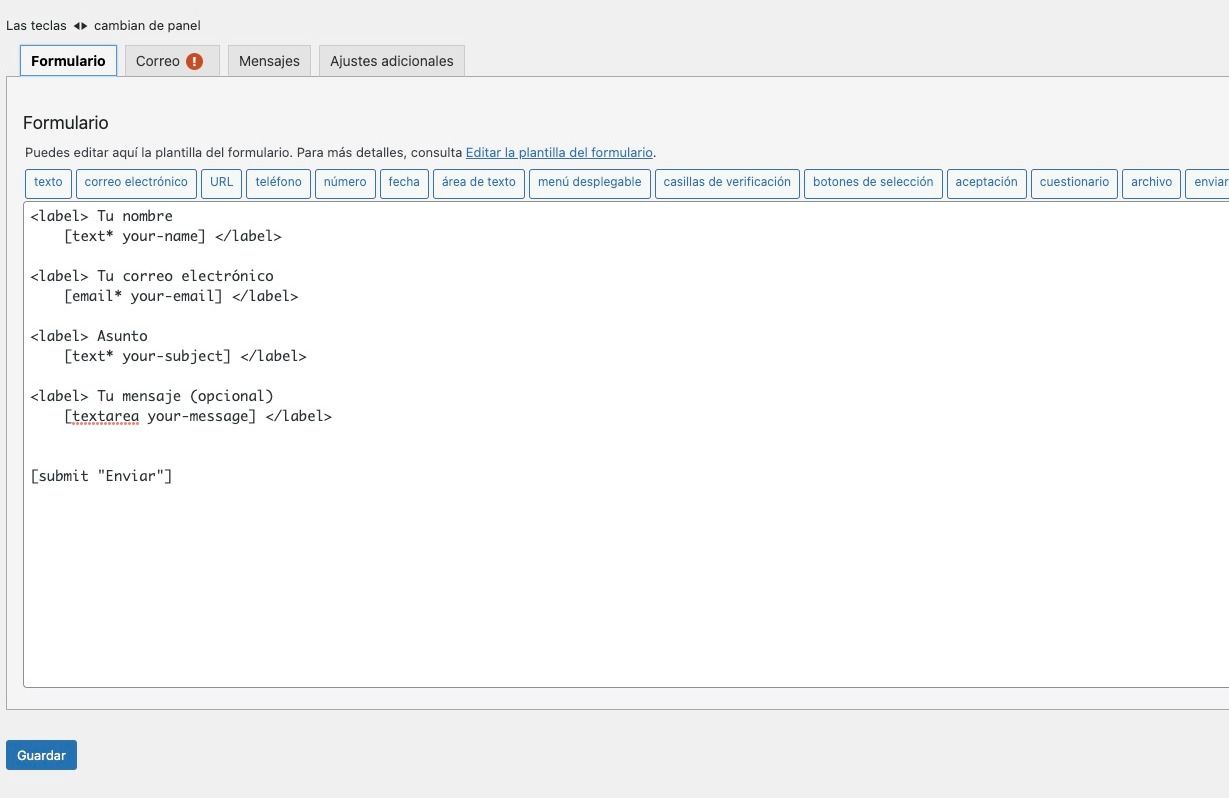
Task: Click the "Las teclas cambian de panel" hint
Action: click(x=103, y=25)
